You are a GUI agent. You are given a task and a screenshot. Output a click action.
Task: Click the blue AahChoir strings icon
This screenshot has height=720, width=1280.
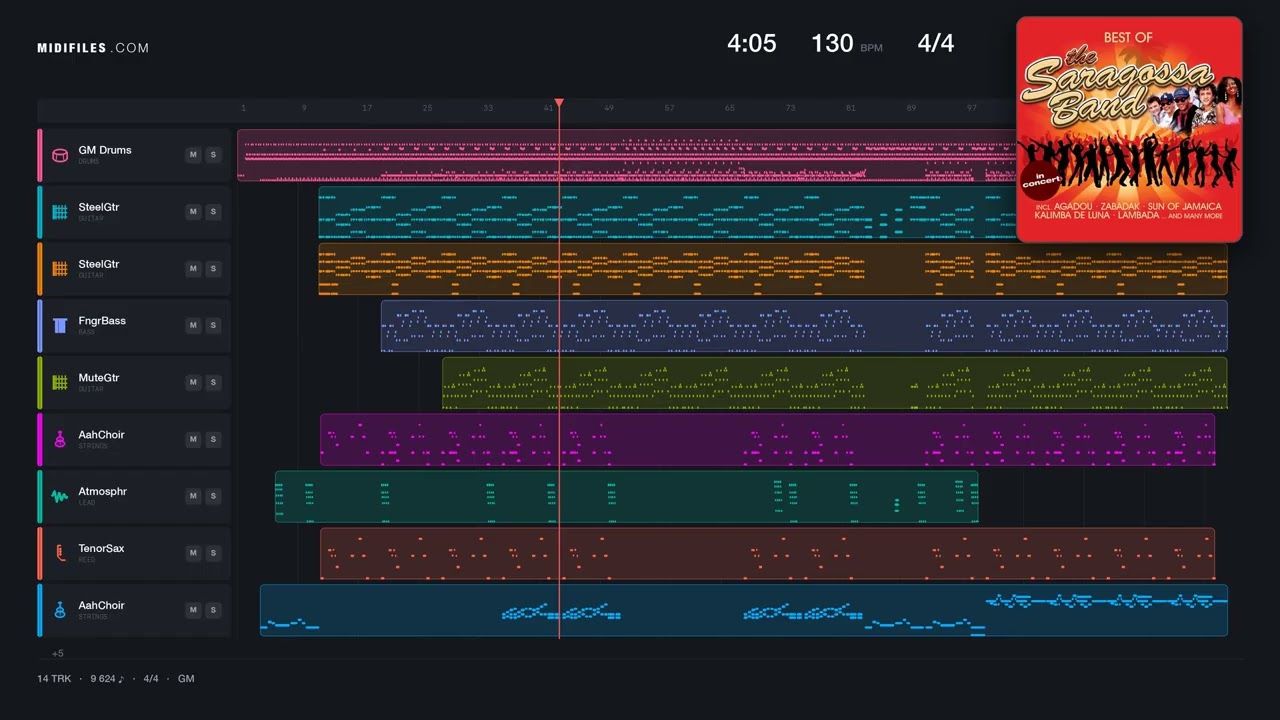(60, 611)
